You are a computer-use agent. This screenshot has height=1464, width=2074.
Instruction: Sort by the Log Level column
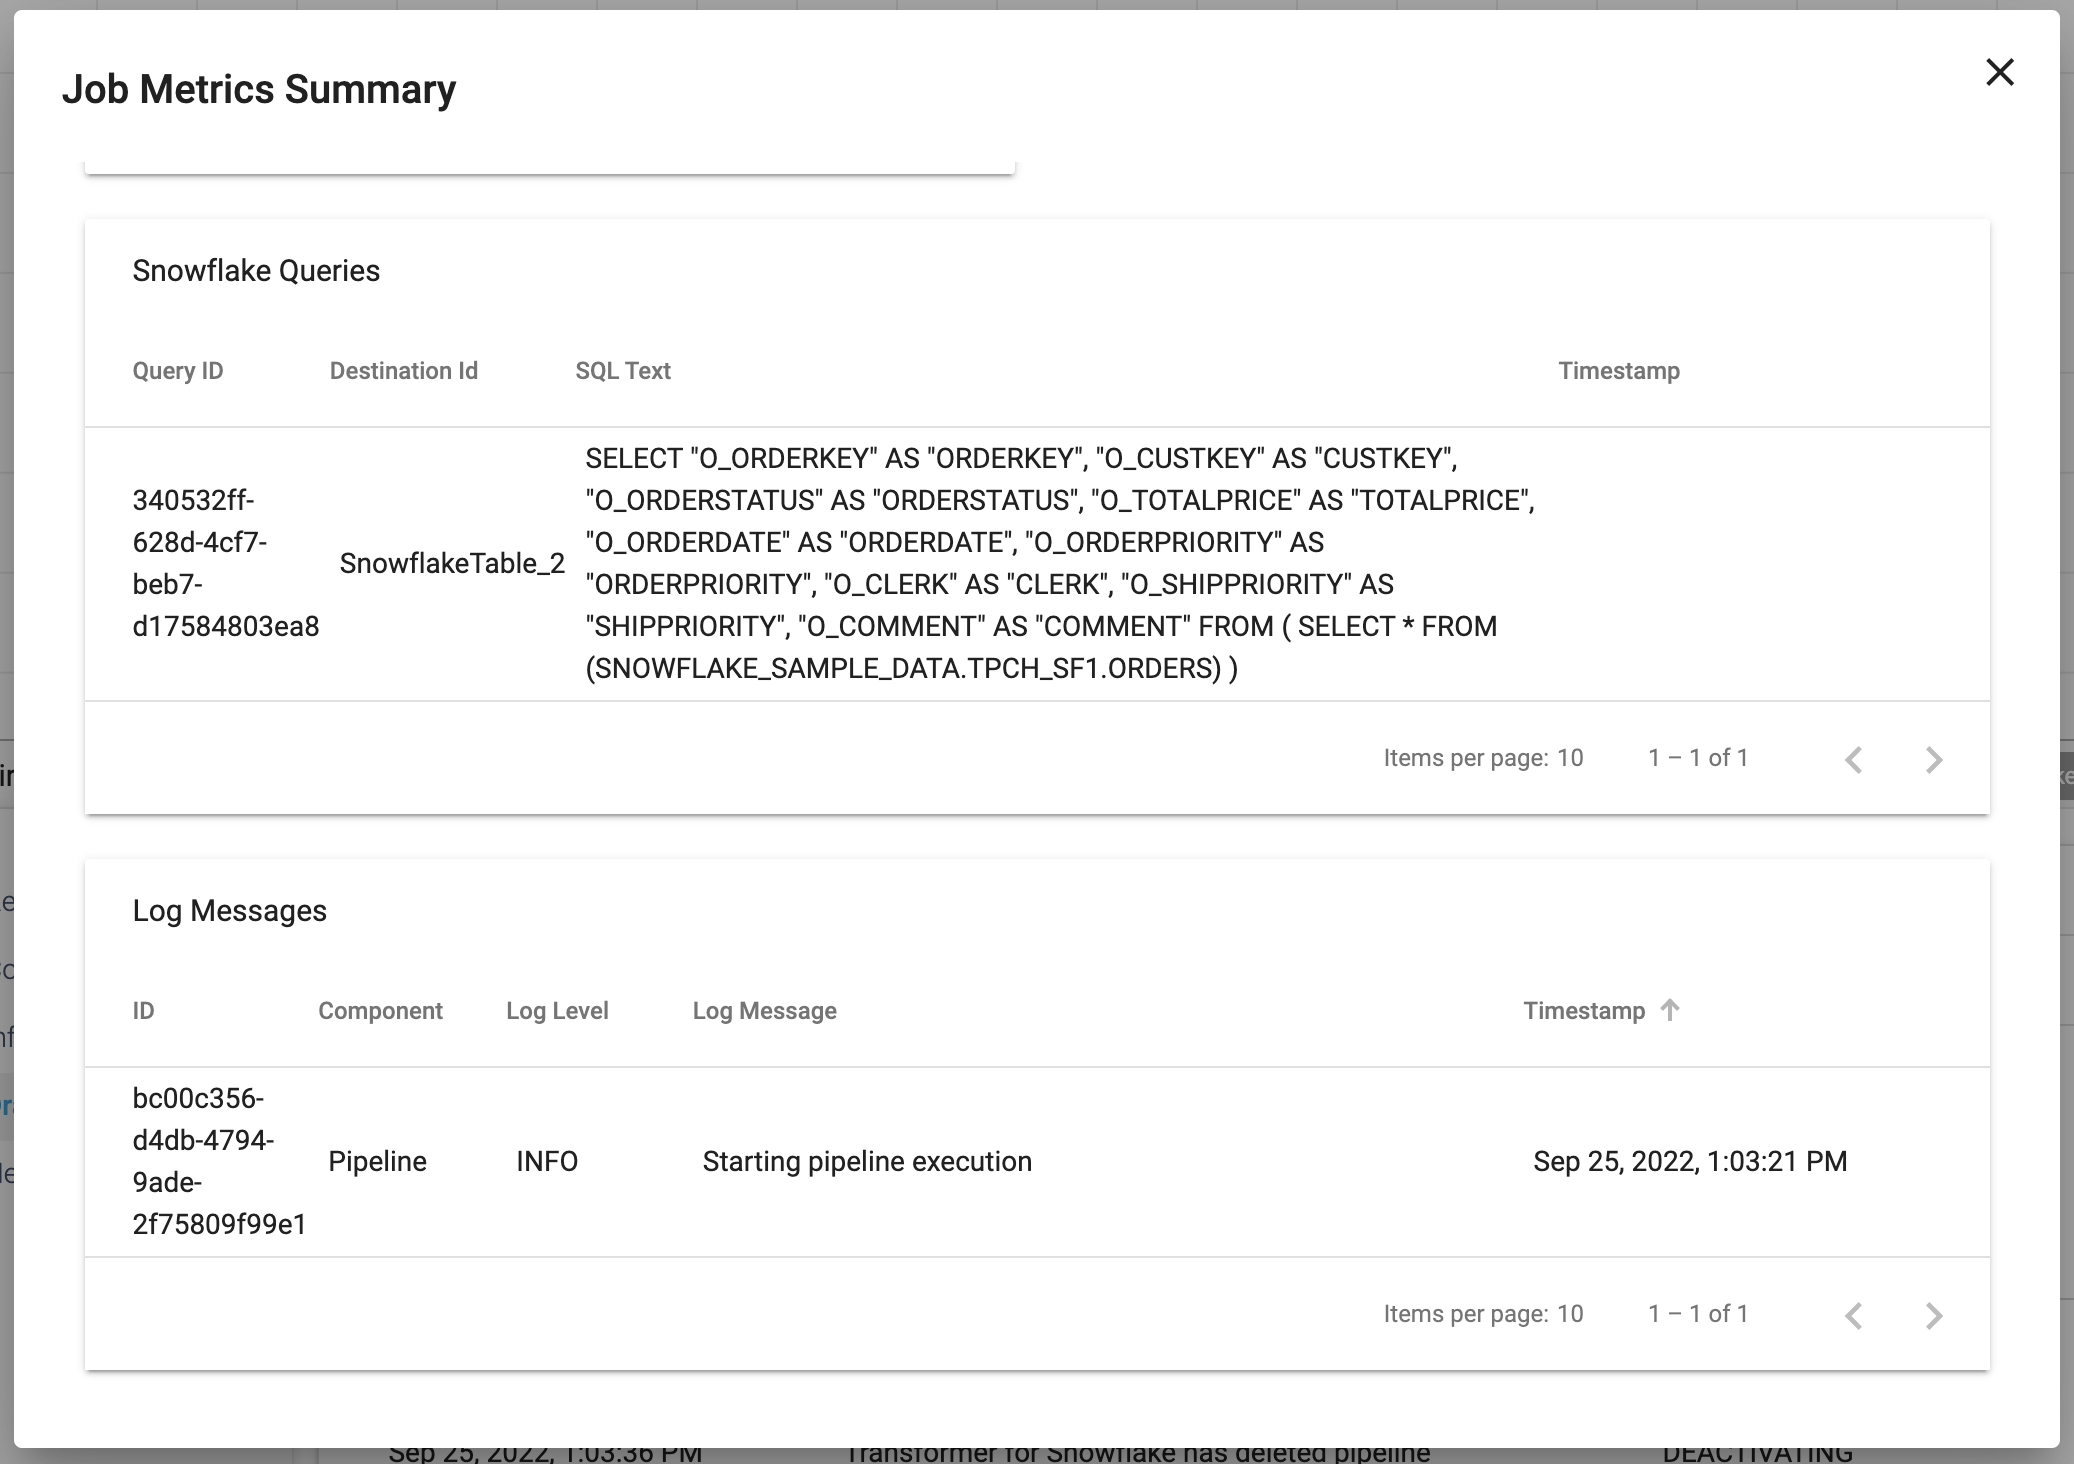[x=556, y=1010]
